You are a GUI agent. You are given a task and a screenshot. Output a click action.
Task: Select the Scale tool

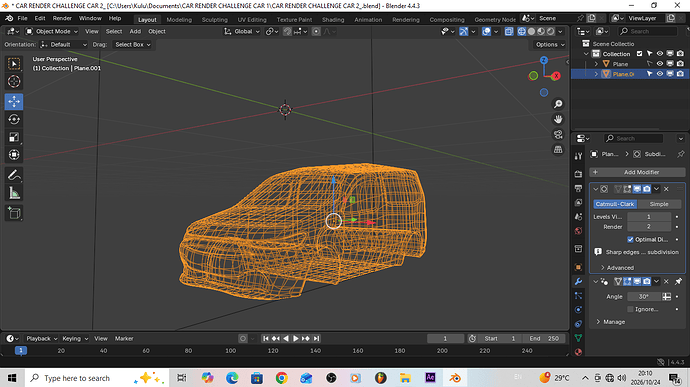coord(14,137)
